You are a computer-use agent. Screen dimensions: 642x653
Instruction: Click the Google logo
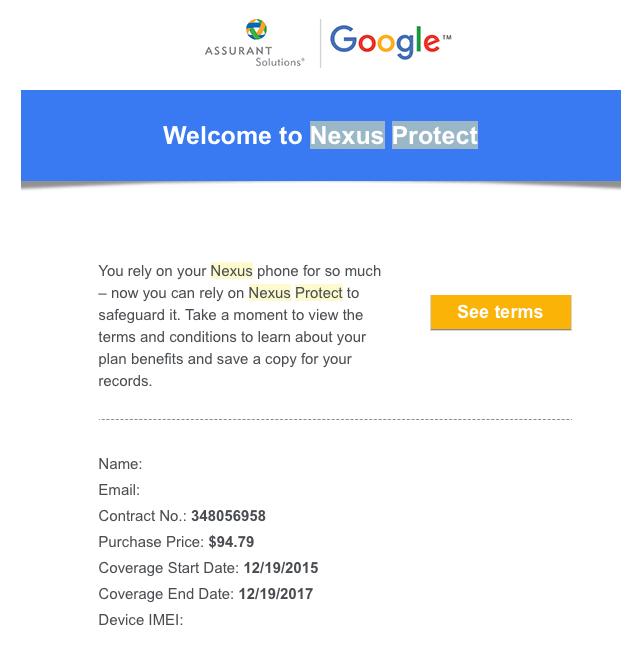[x=391, y=42]
